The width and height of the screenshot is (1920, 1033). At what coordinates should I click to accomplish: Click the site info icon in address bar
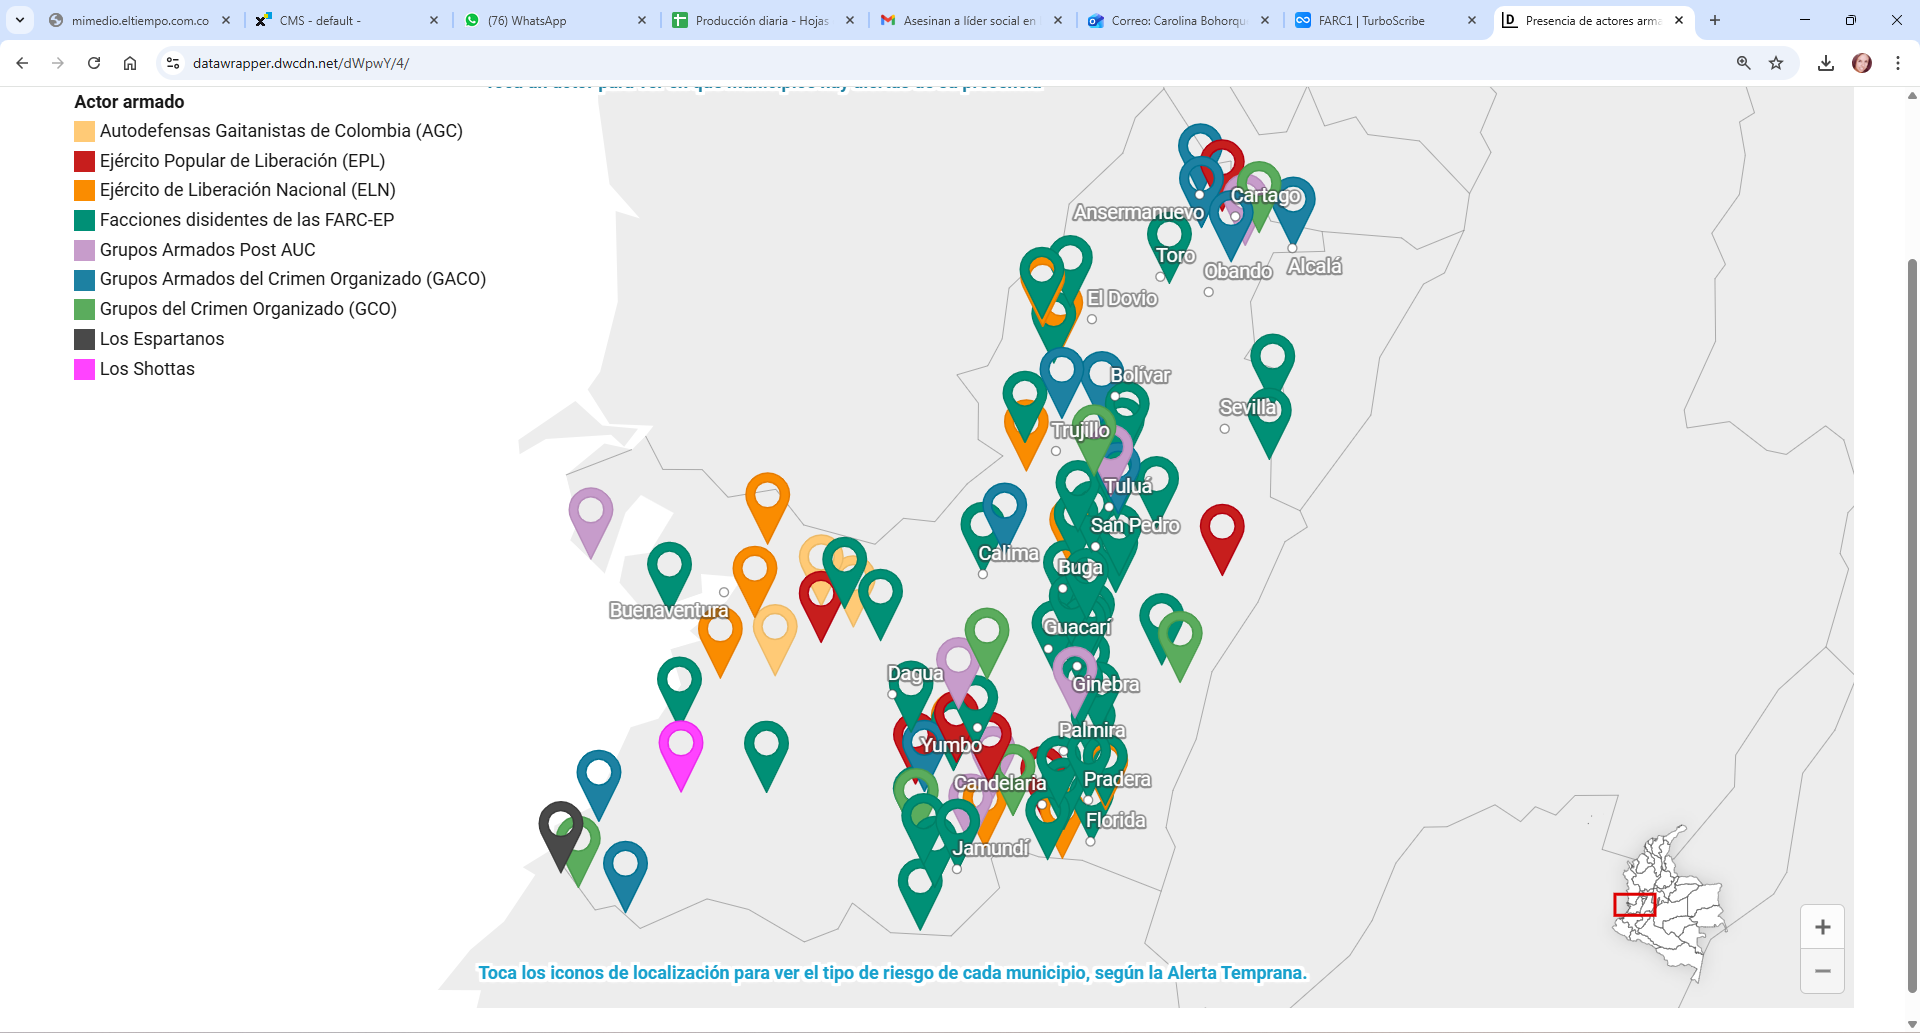coord(173,62)
